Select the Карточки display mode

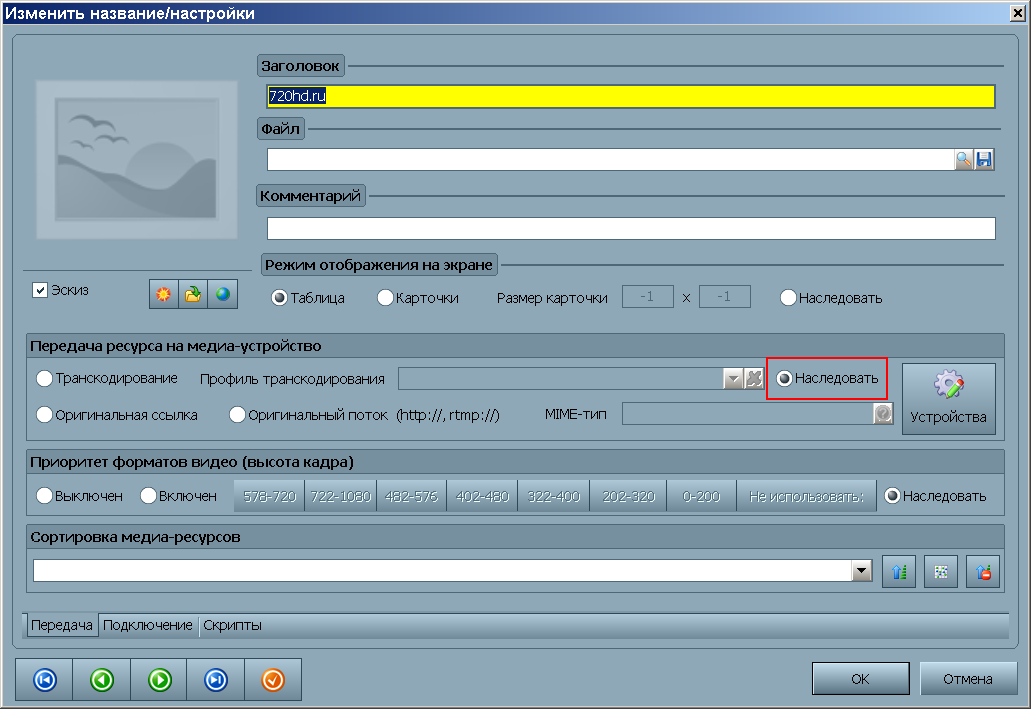tap(385, 298)
